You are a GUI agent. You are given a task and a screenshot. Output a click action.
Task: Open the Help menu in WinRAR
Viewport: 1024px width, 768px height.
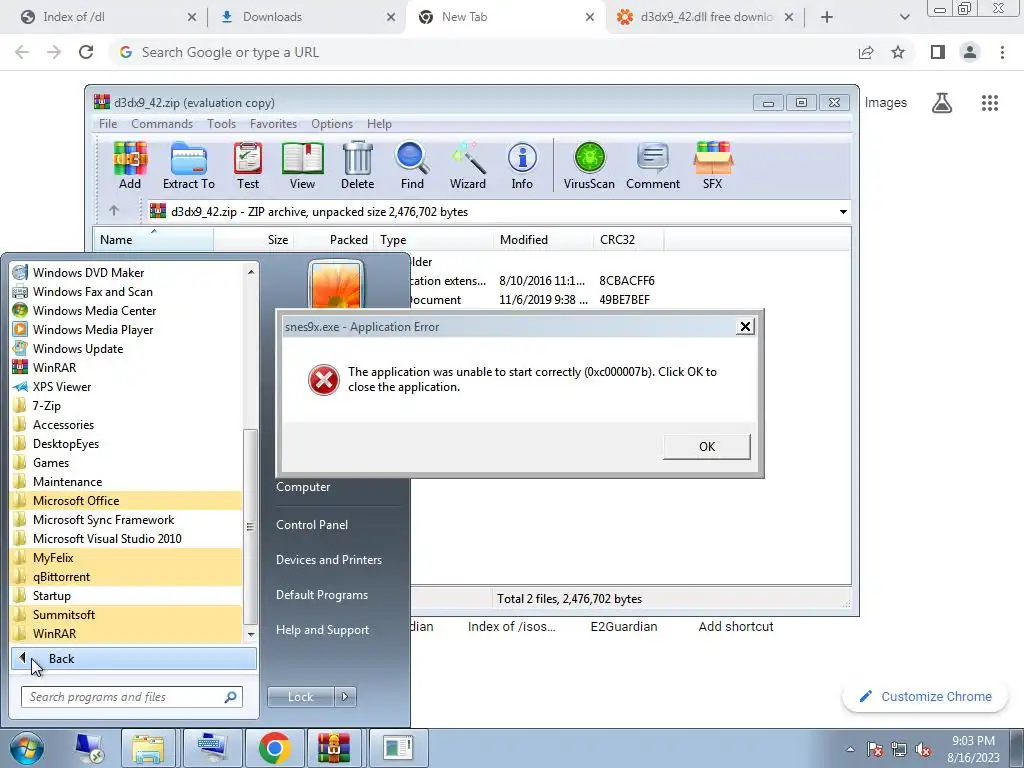pos(379,123)
